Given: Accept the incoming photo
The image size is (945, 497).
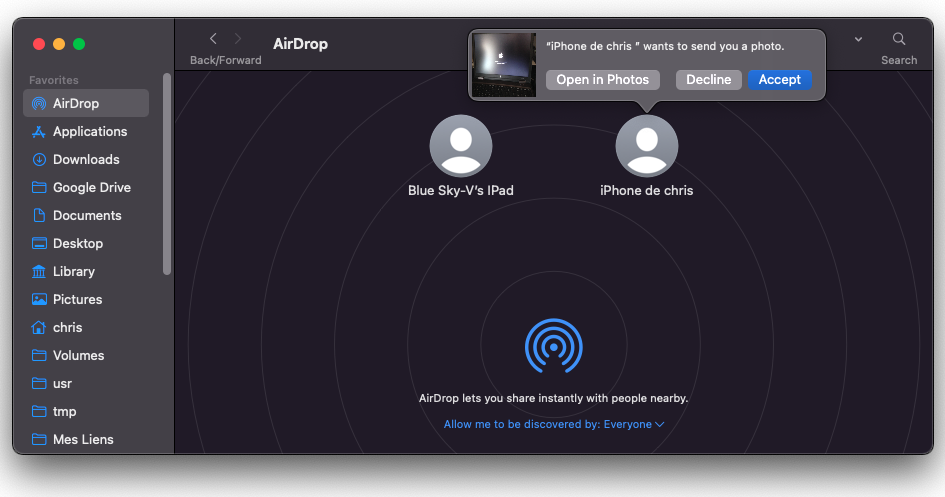Looking at the screenshot, I should pos(779,80).
